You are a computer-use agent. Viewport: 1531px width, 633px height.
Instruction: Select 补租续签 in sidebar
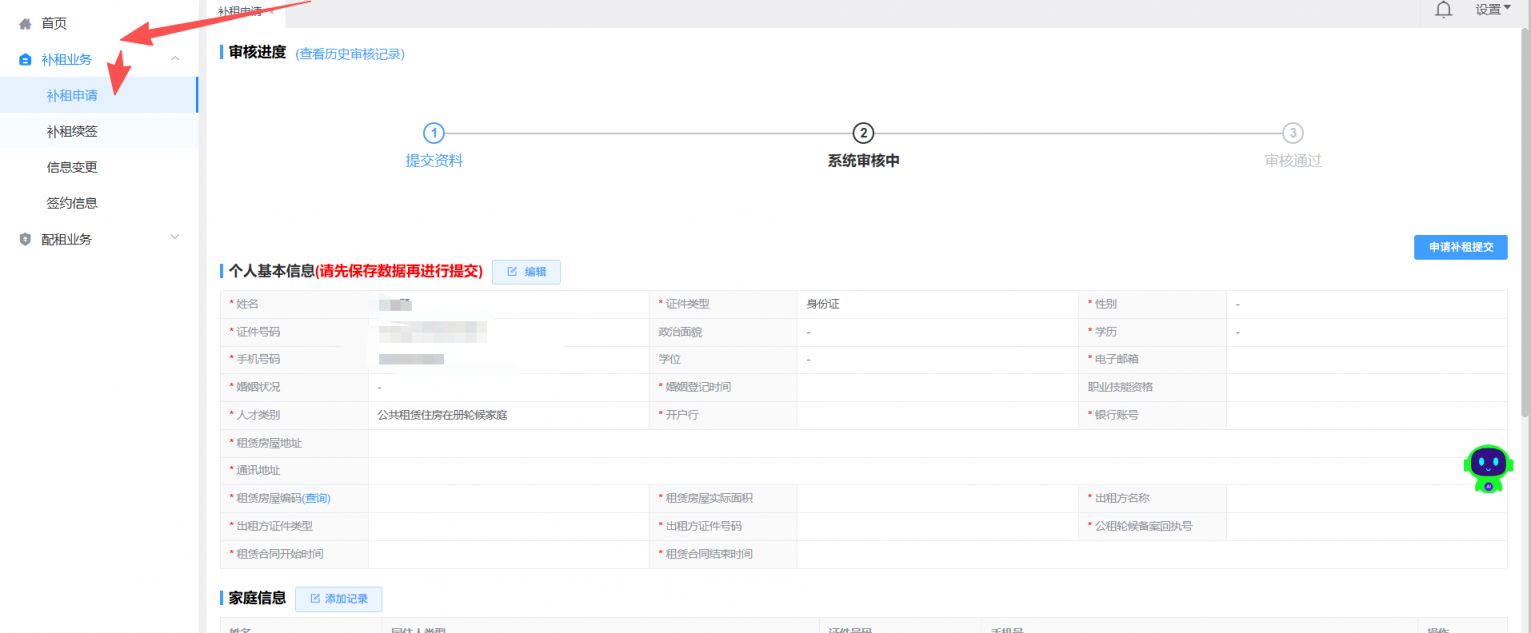click(72, 132)
